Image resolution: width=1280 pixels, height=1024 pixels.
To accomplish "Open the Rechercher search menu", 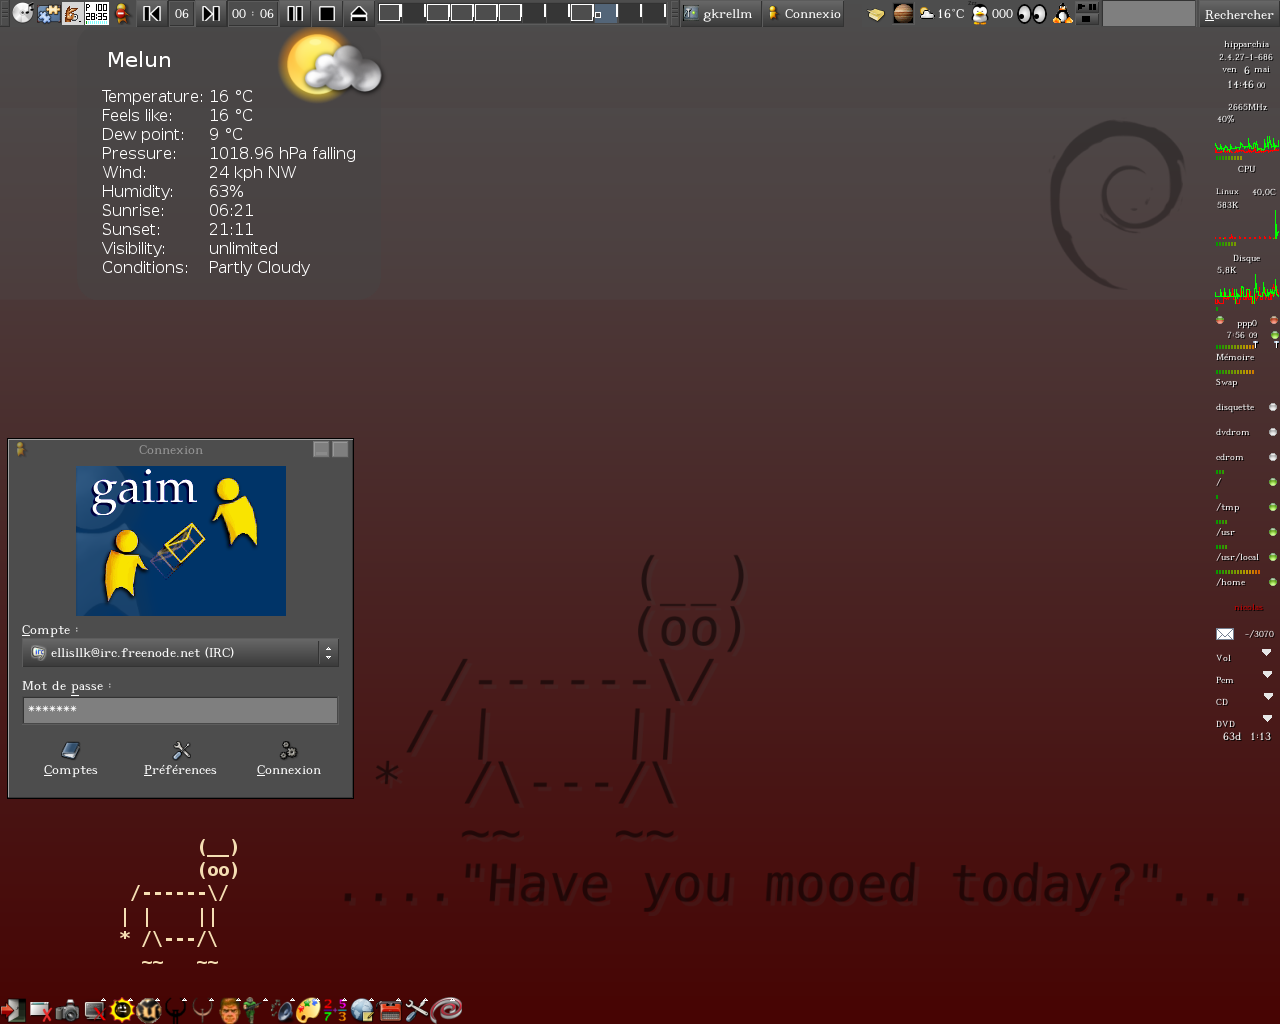I will (1238, 15).
